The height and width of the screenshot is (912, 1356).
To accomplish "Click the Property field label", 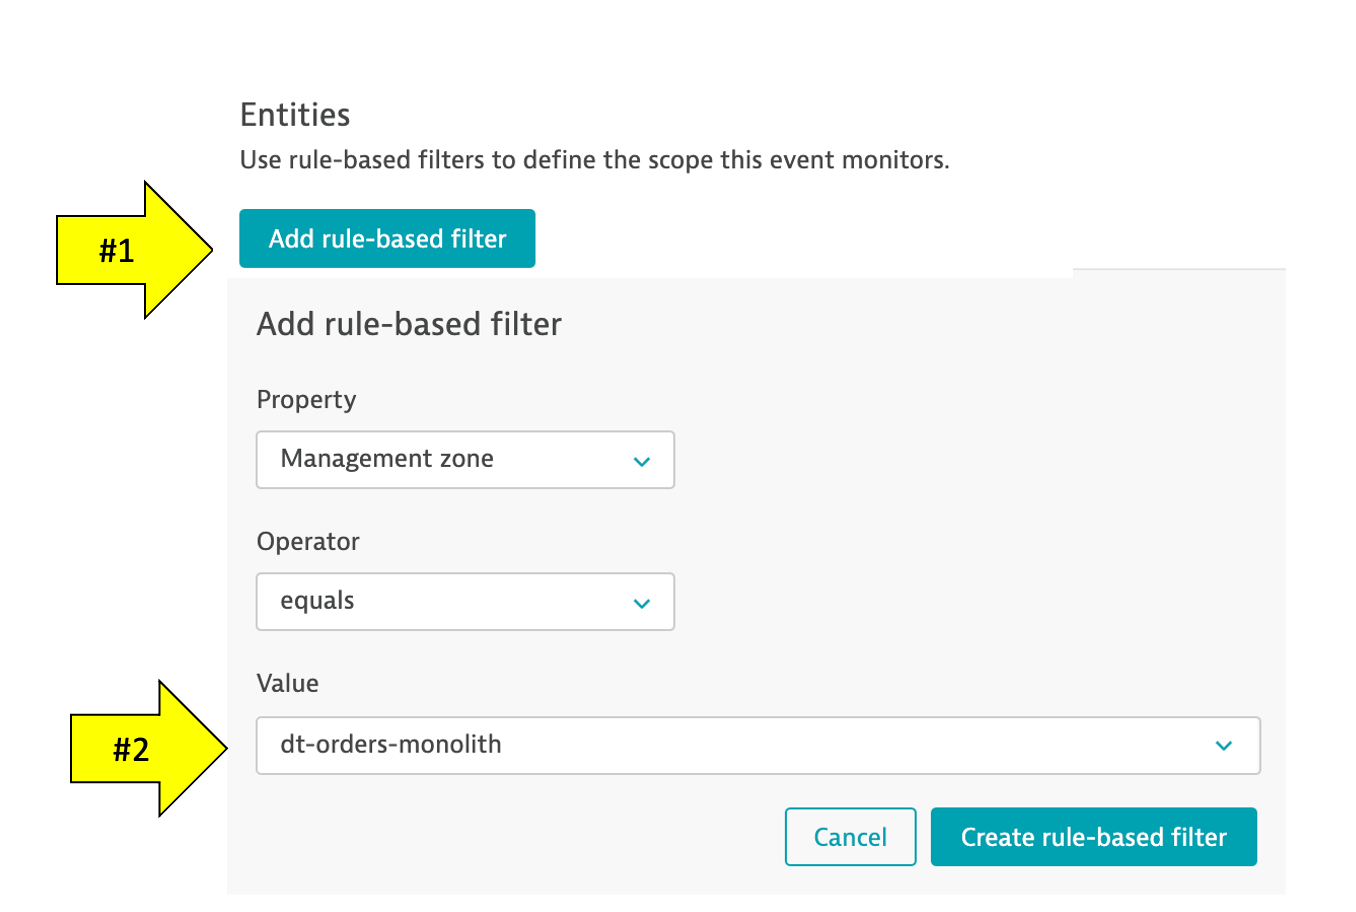I will [x=306, y=400].
